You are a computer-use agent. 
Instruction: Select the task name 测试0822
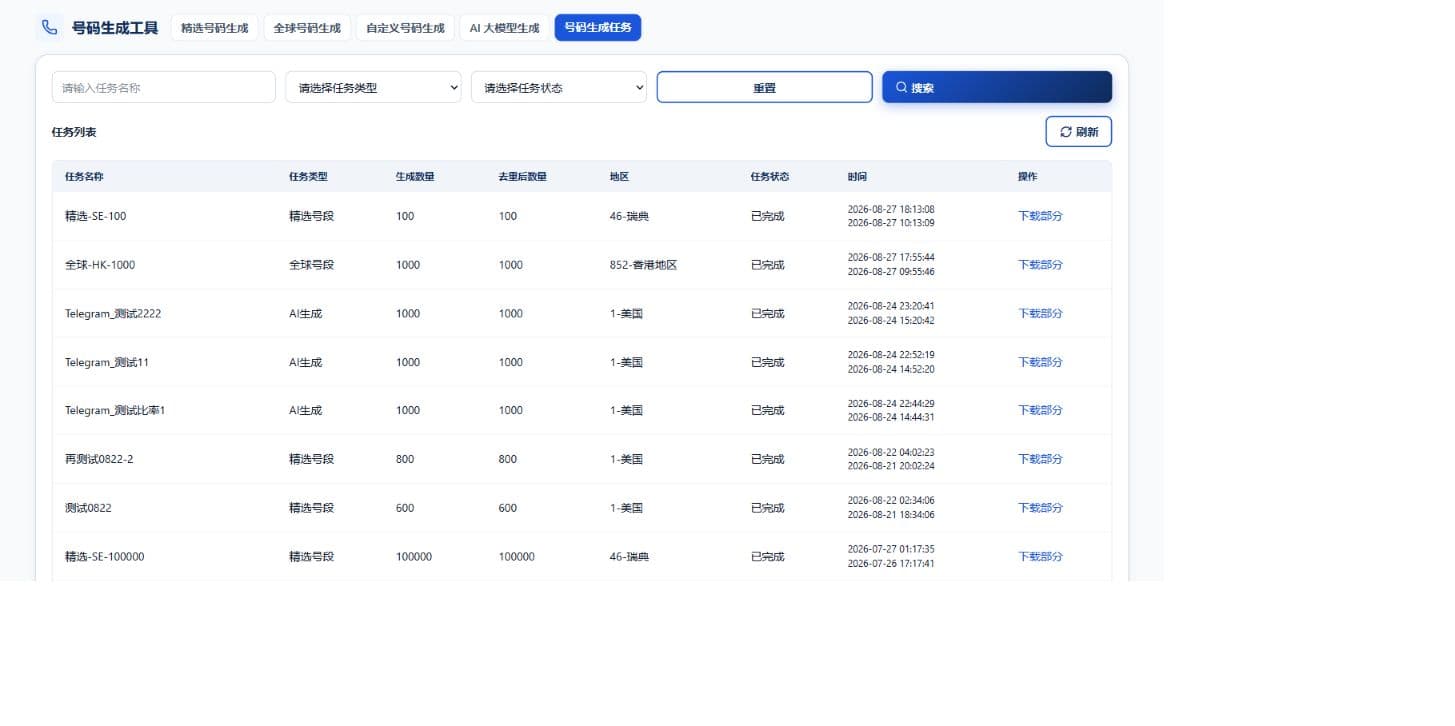(x=88, y=508)
